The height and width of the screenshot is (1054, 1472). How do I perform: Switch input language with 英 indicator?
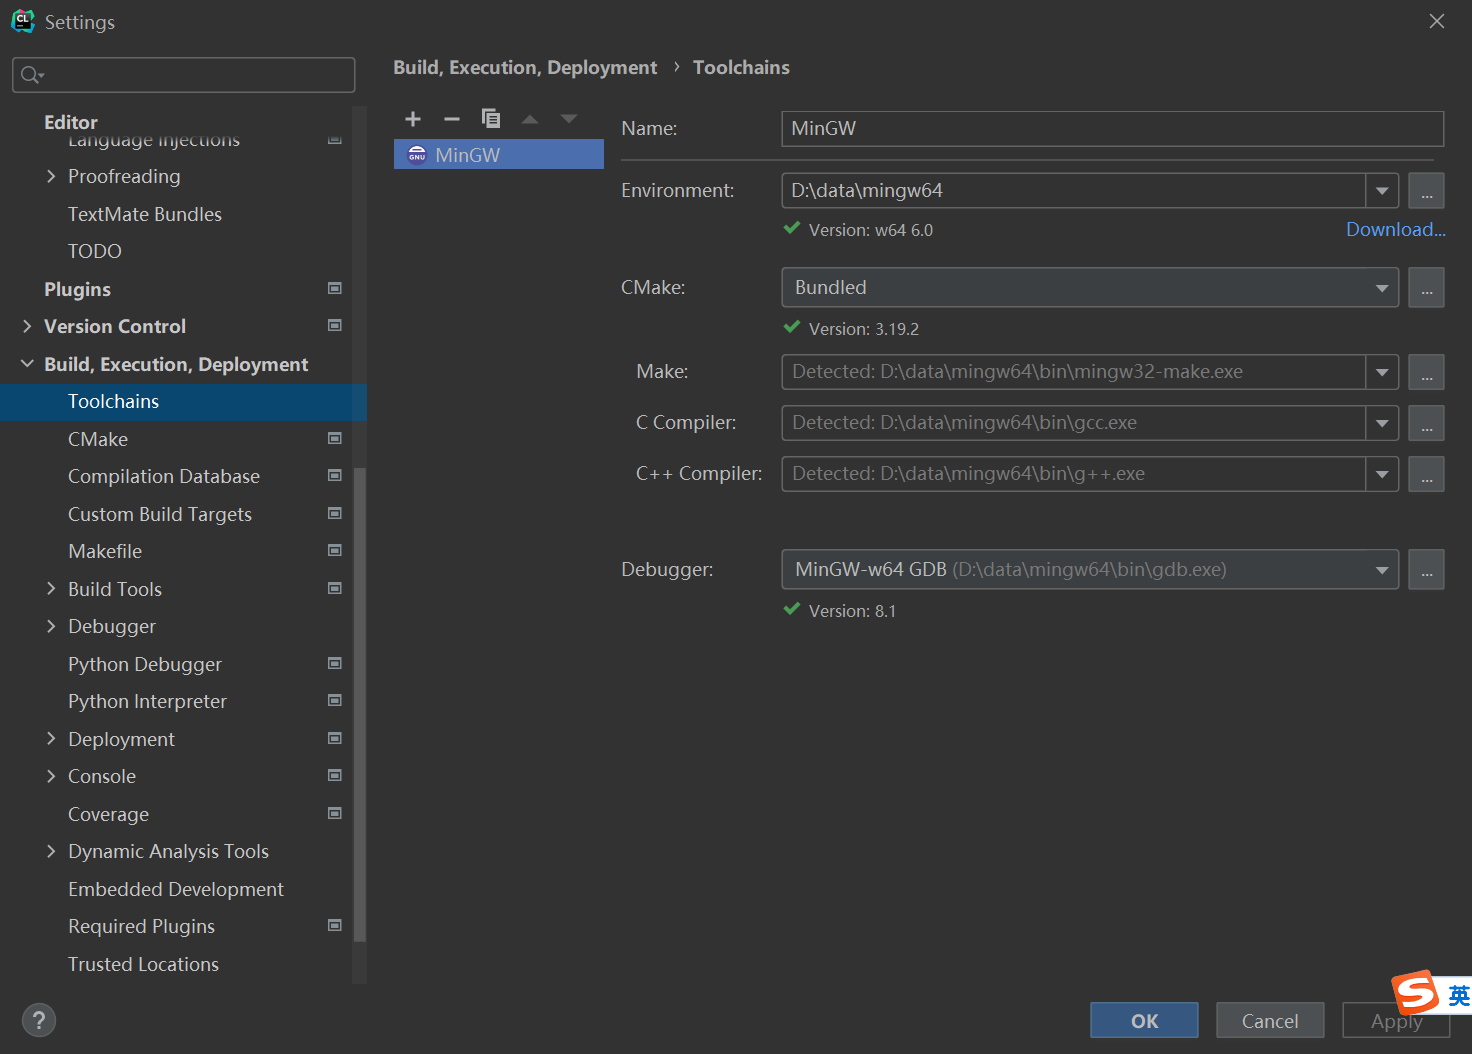1459,995
